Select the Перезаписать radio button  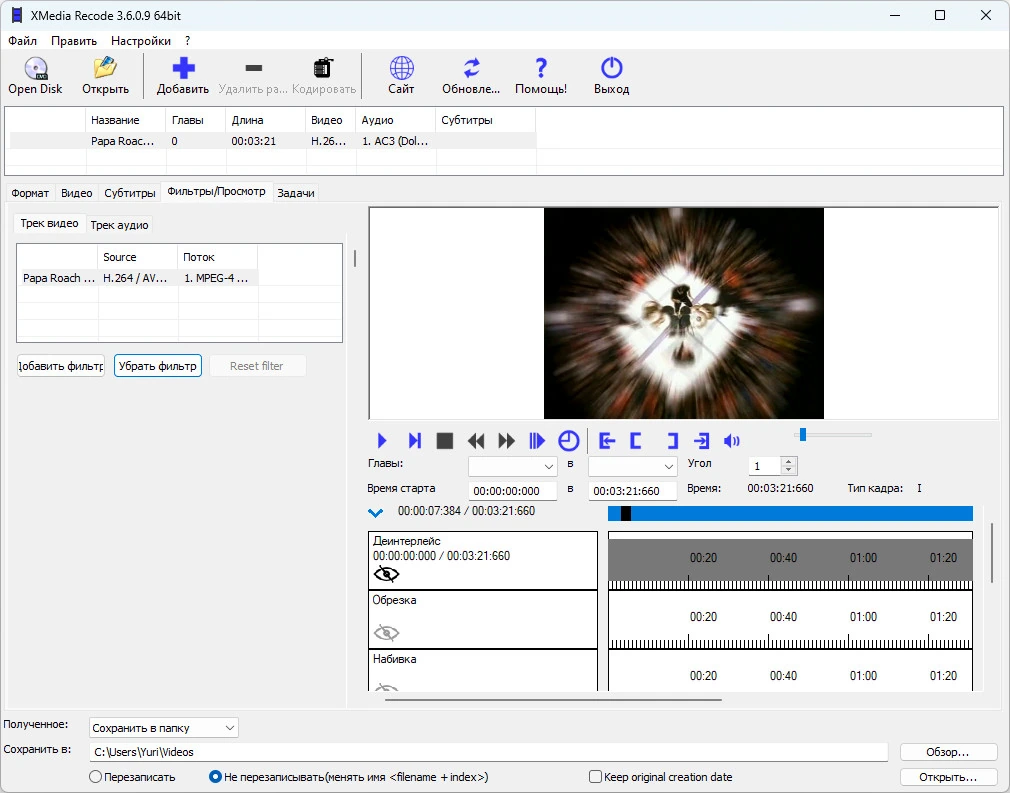point(95,776)
